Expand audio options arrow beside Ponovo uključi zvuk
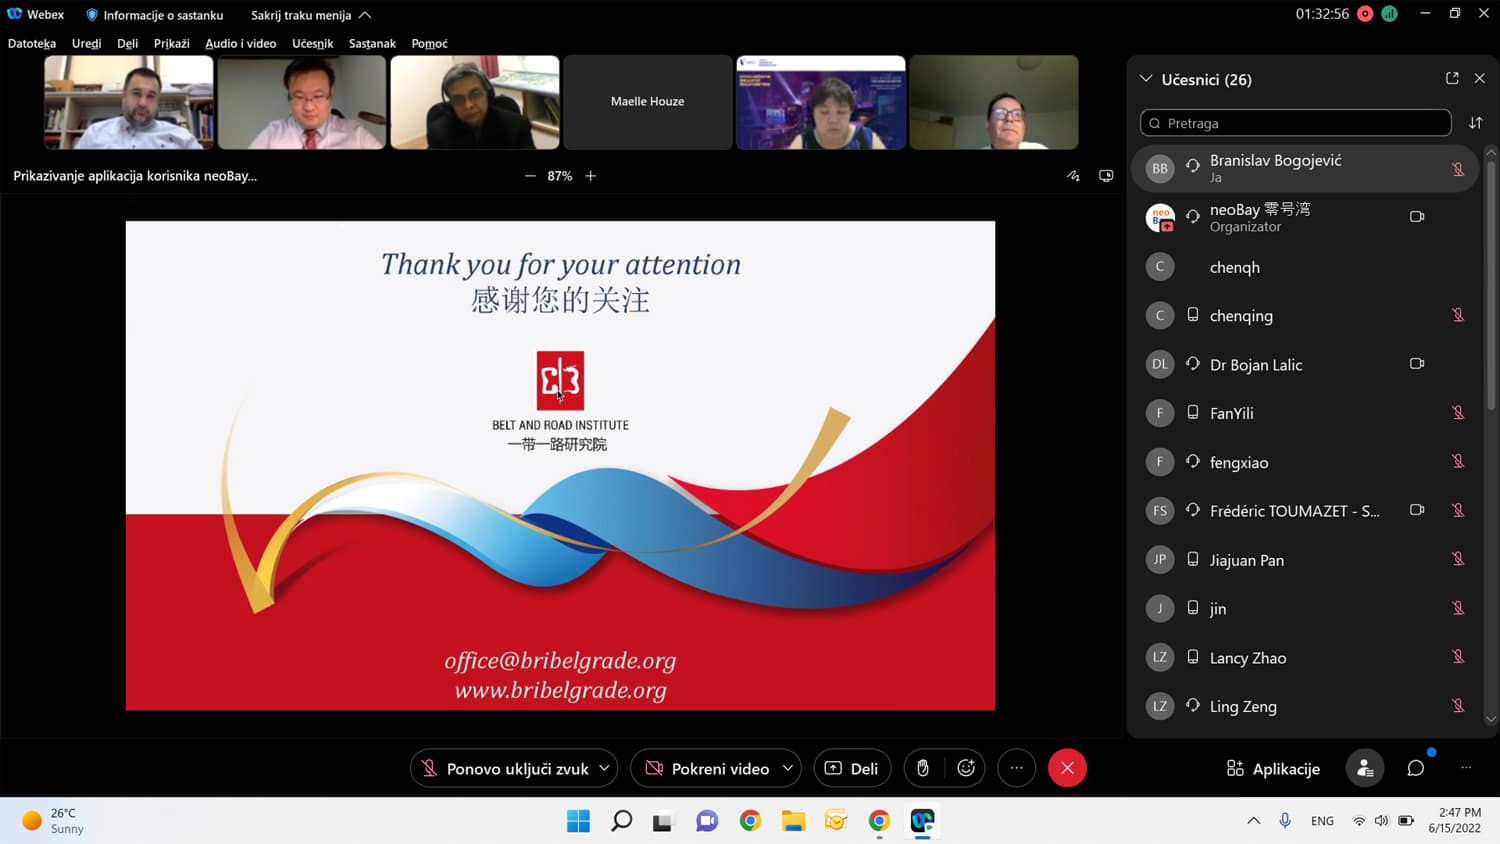The height and width of the screenshot is (844, 1500). pos(604,768)
